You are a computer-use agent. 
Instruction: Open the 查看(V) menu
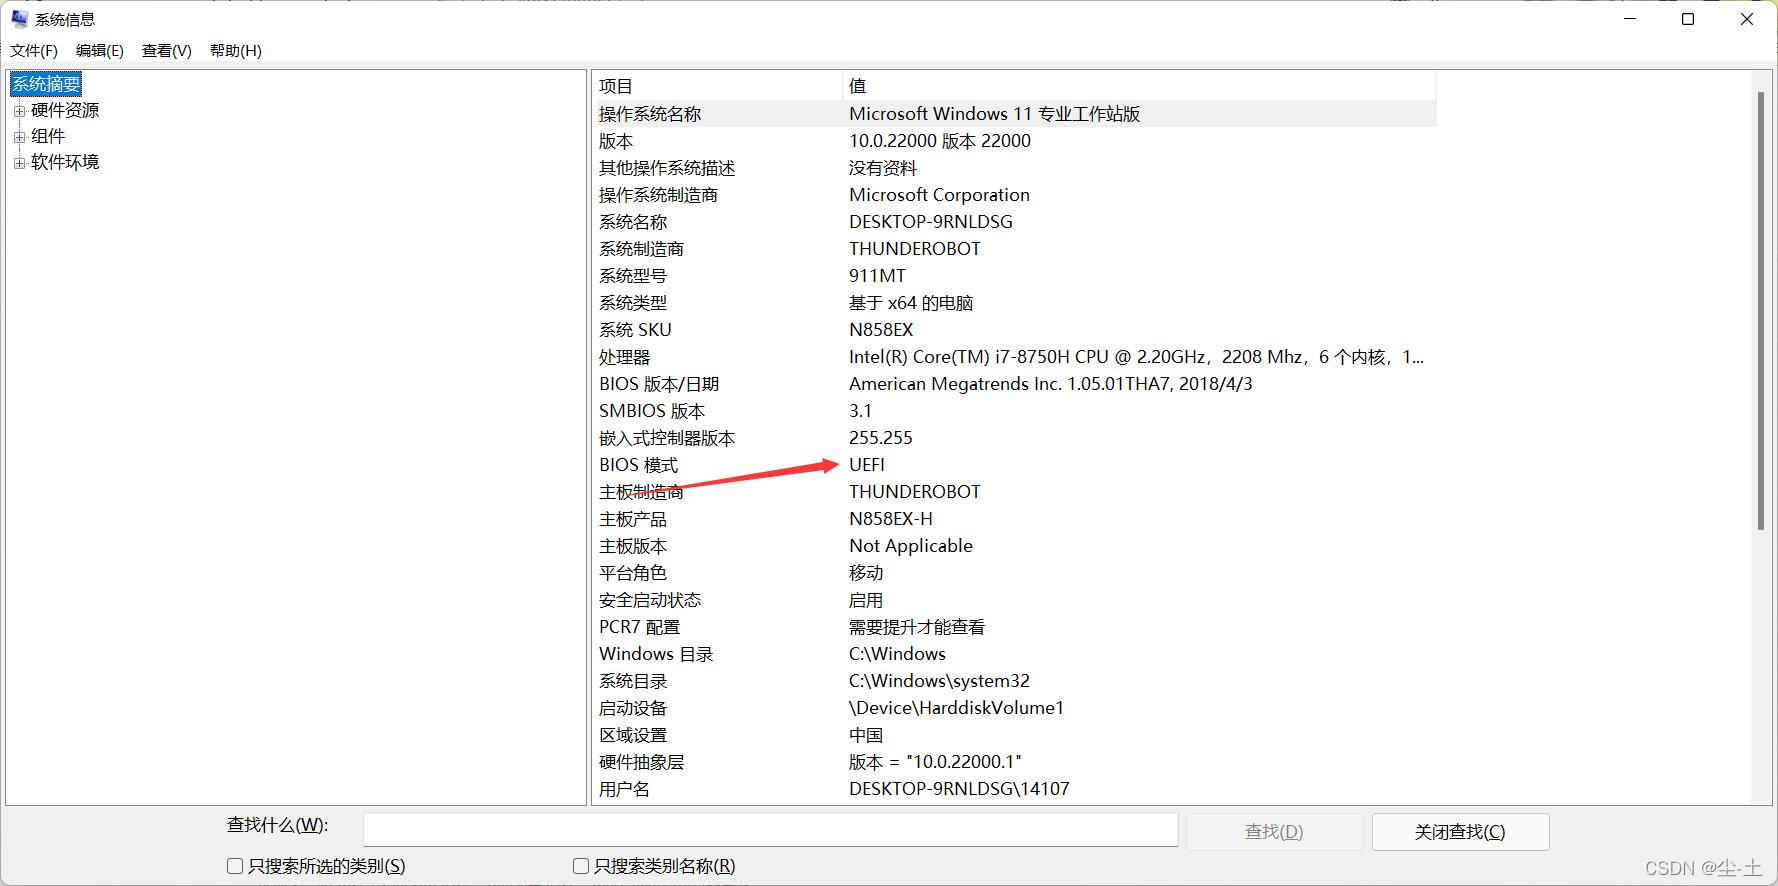pyautogui.click(x=167, y=51)
